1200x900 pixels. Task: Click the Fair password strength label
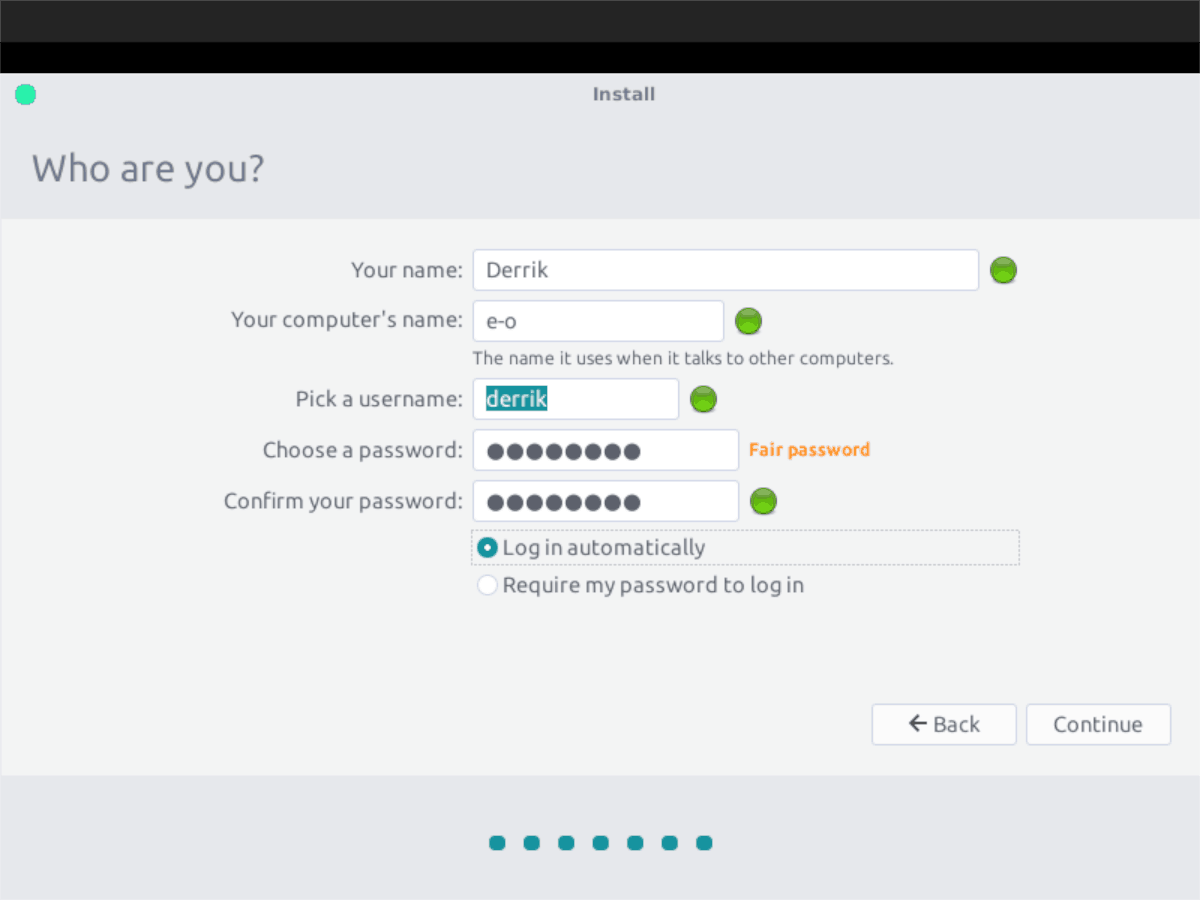coord(809,450)
